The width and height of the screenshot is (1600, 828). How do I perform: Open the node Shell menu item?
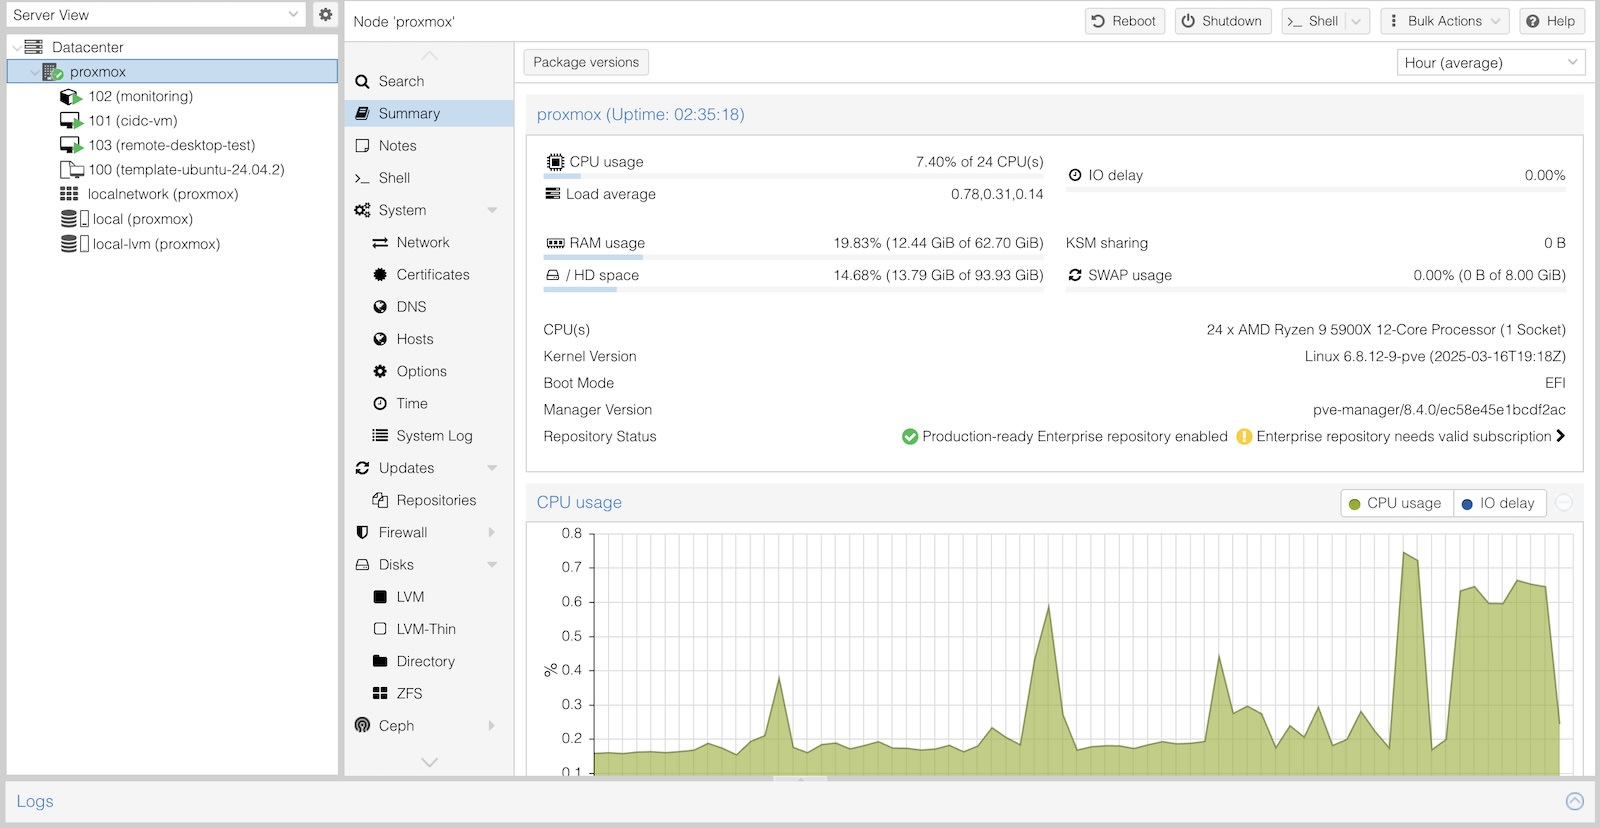pos(429,178)
